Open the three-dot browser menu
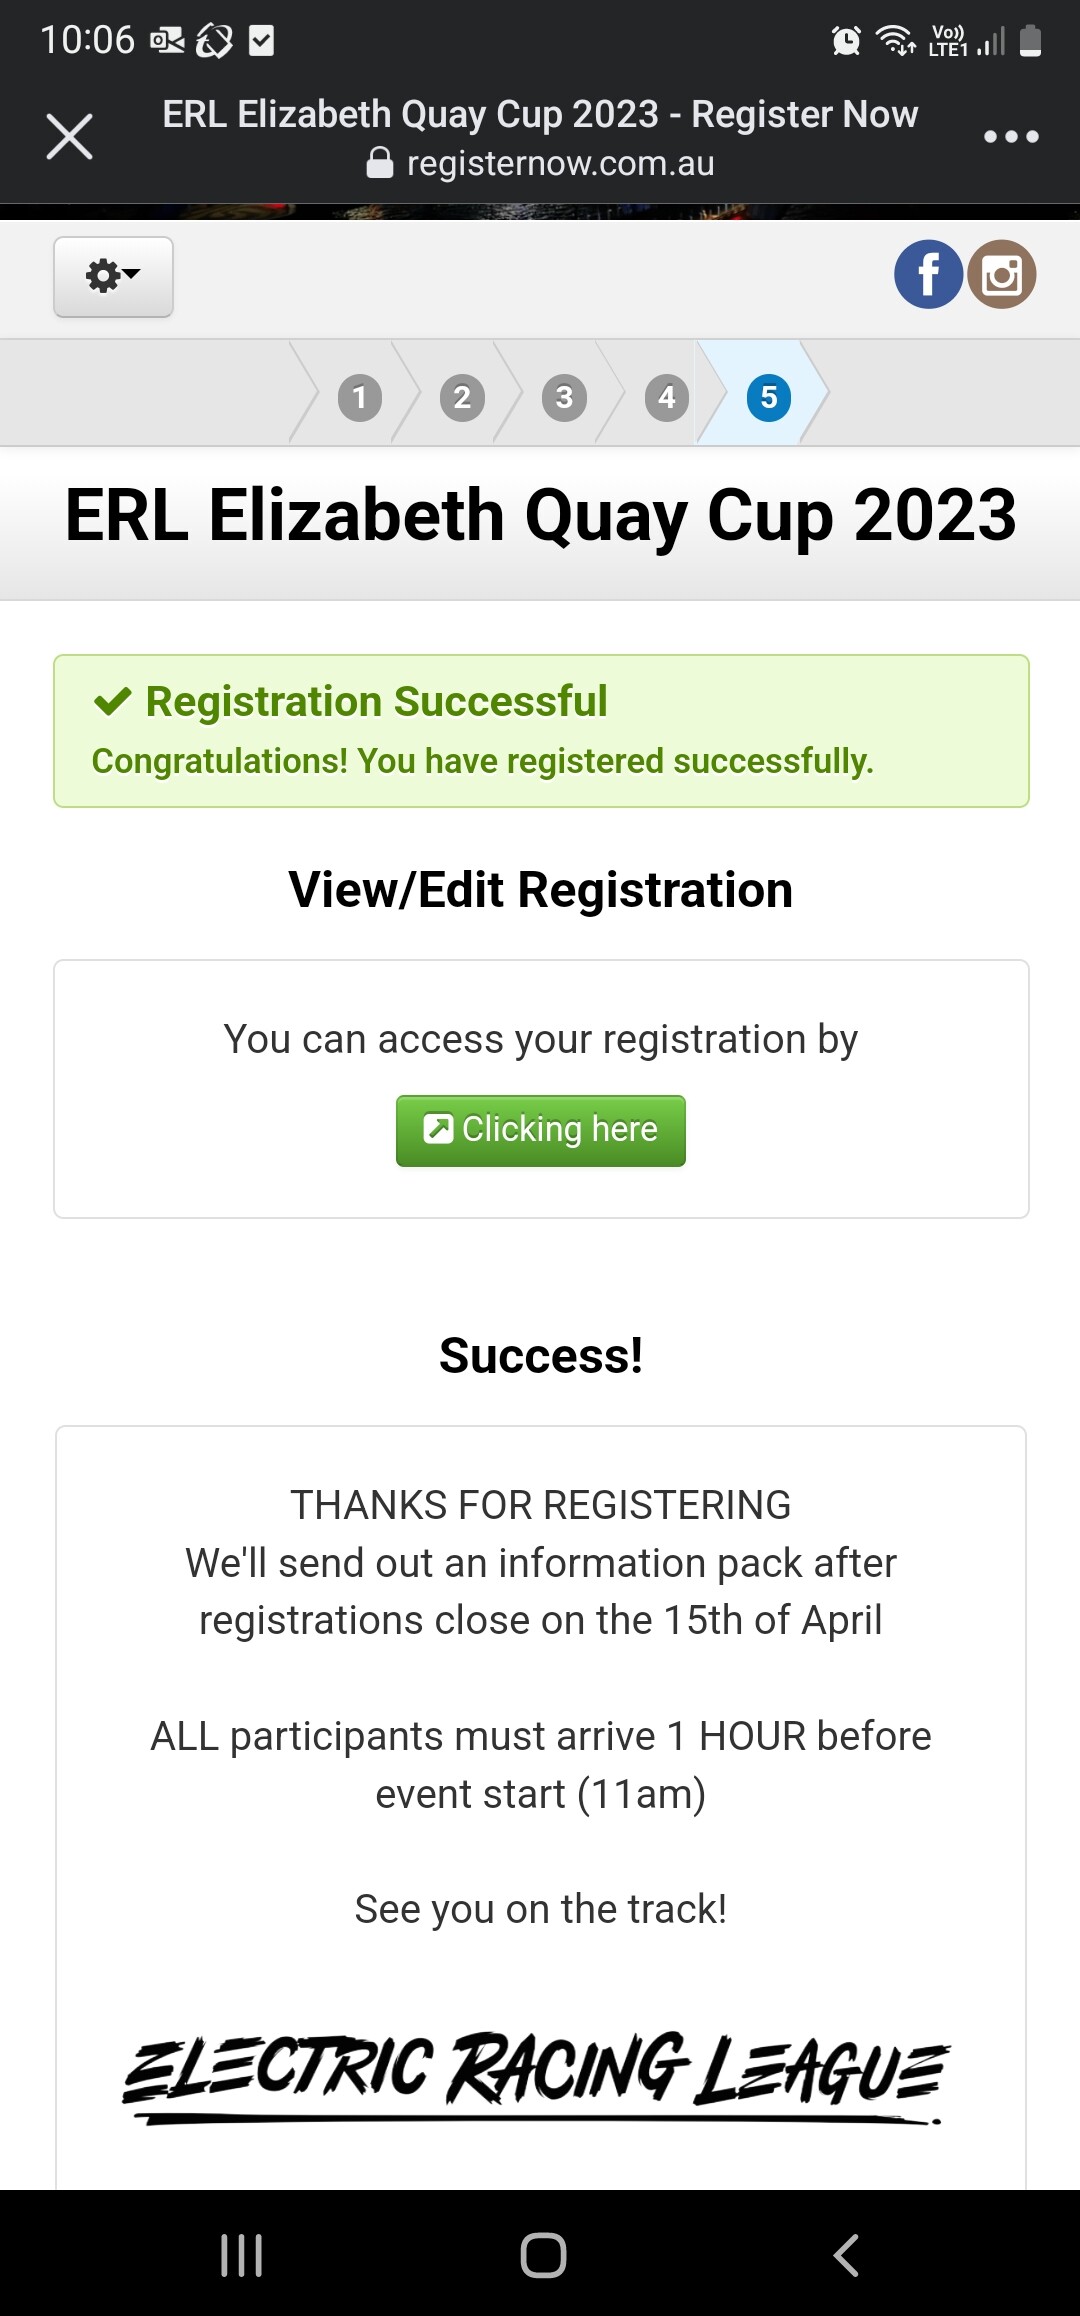The height and width of the screenshot is (2316, 1080). 1011,137
